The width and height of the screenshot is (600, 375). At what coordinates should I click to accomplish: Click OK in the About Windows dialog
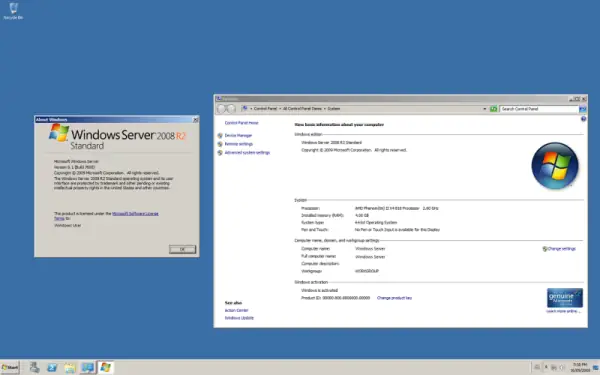pos(183,249)
